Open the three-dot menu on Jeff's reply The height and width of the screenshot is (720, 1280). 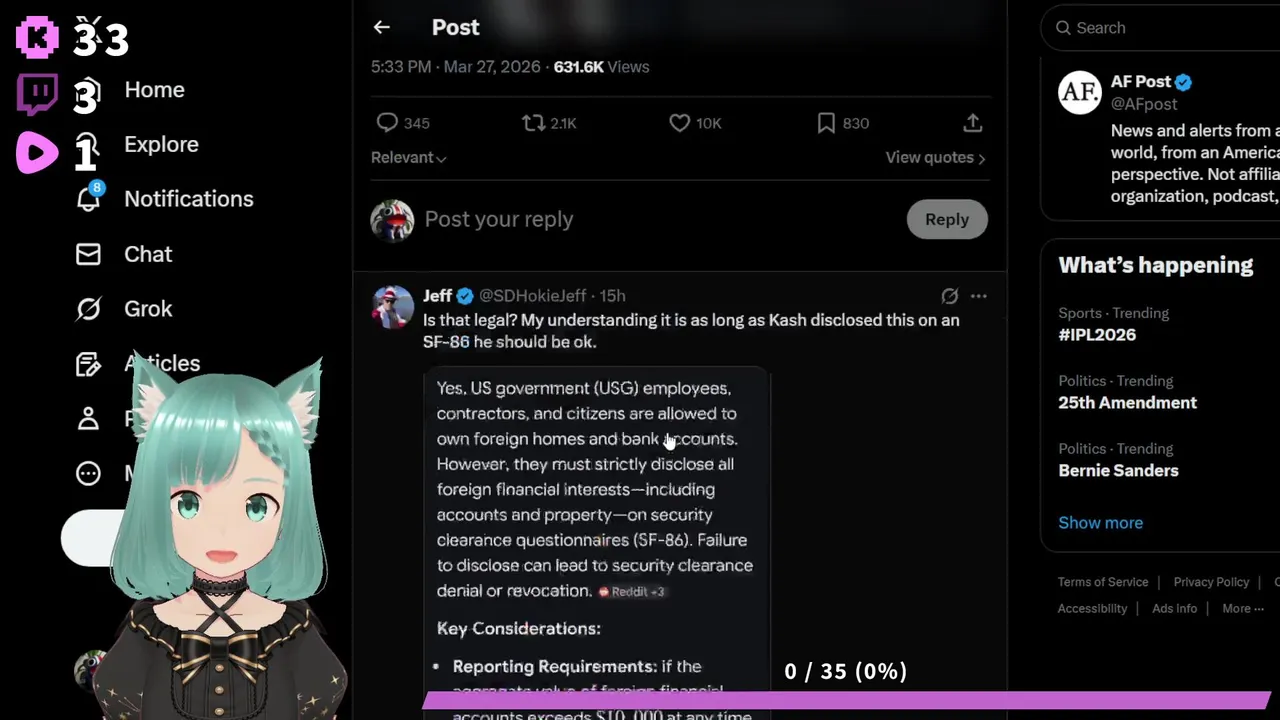(978, 296)
